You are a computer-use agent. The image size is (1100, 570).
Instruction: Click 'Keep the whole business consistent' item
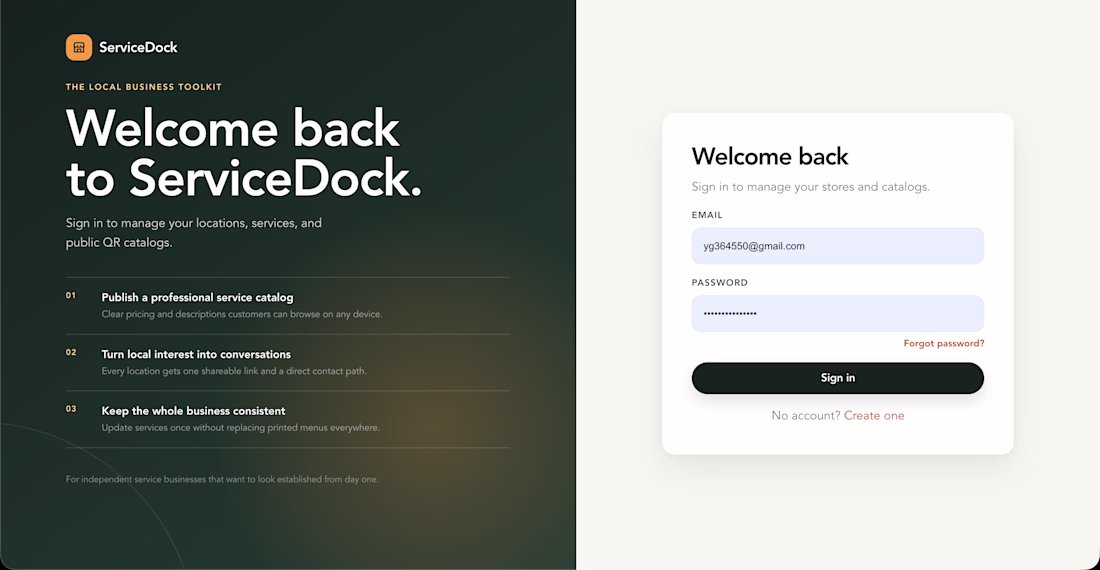tap(193, 411)
